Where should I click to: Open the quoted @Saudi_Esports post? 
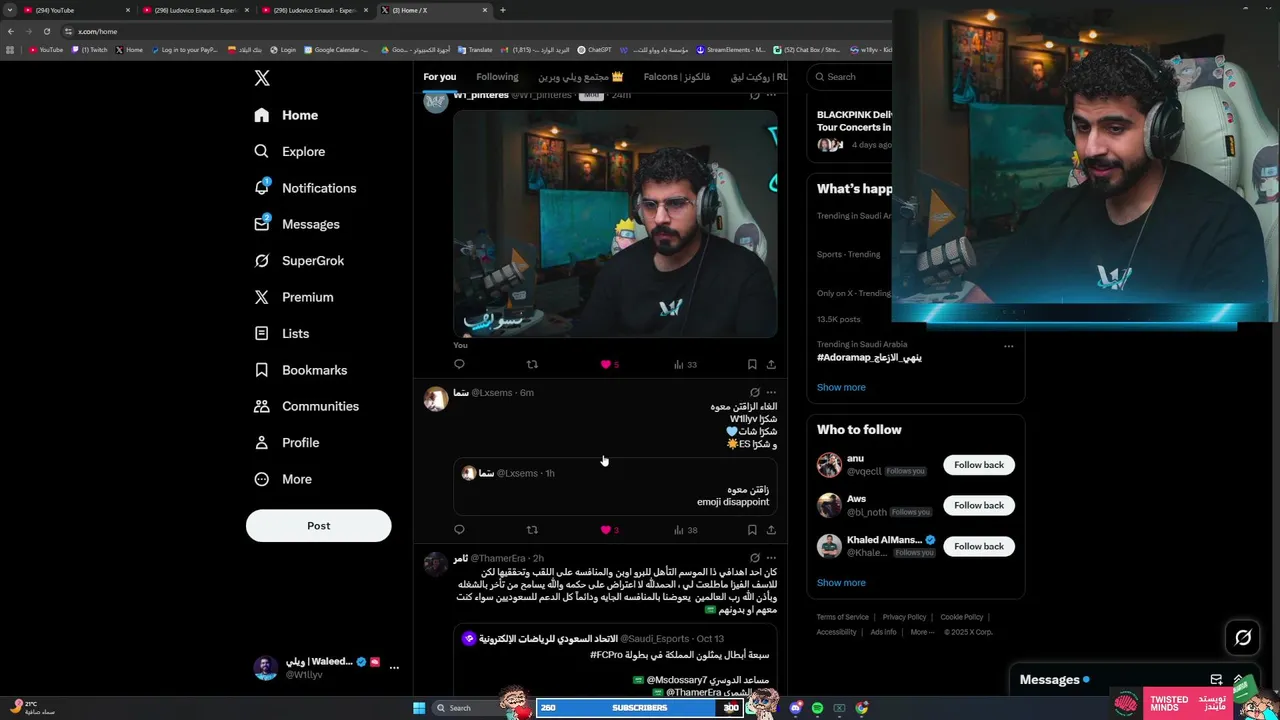point(615,660)
